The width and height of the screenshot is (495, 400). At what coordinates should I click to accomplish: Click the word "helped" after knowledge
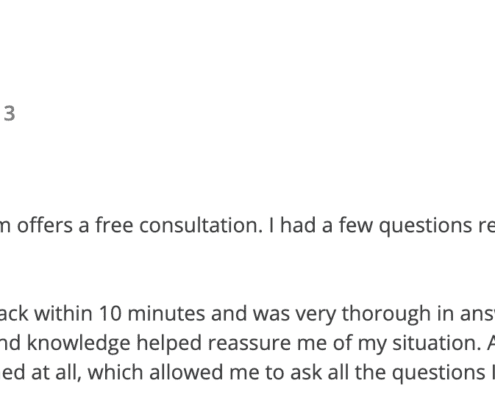169,345
